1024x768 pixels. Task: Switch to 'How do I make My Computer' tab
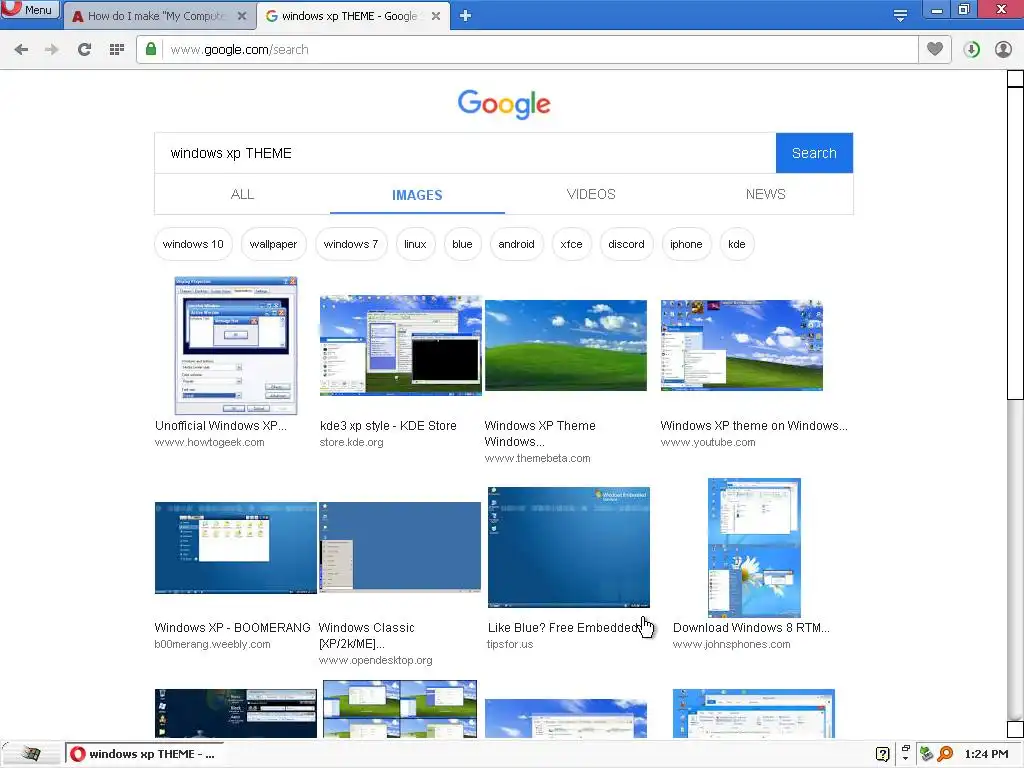coord(155,16)
